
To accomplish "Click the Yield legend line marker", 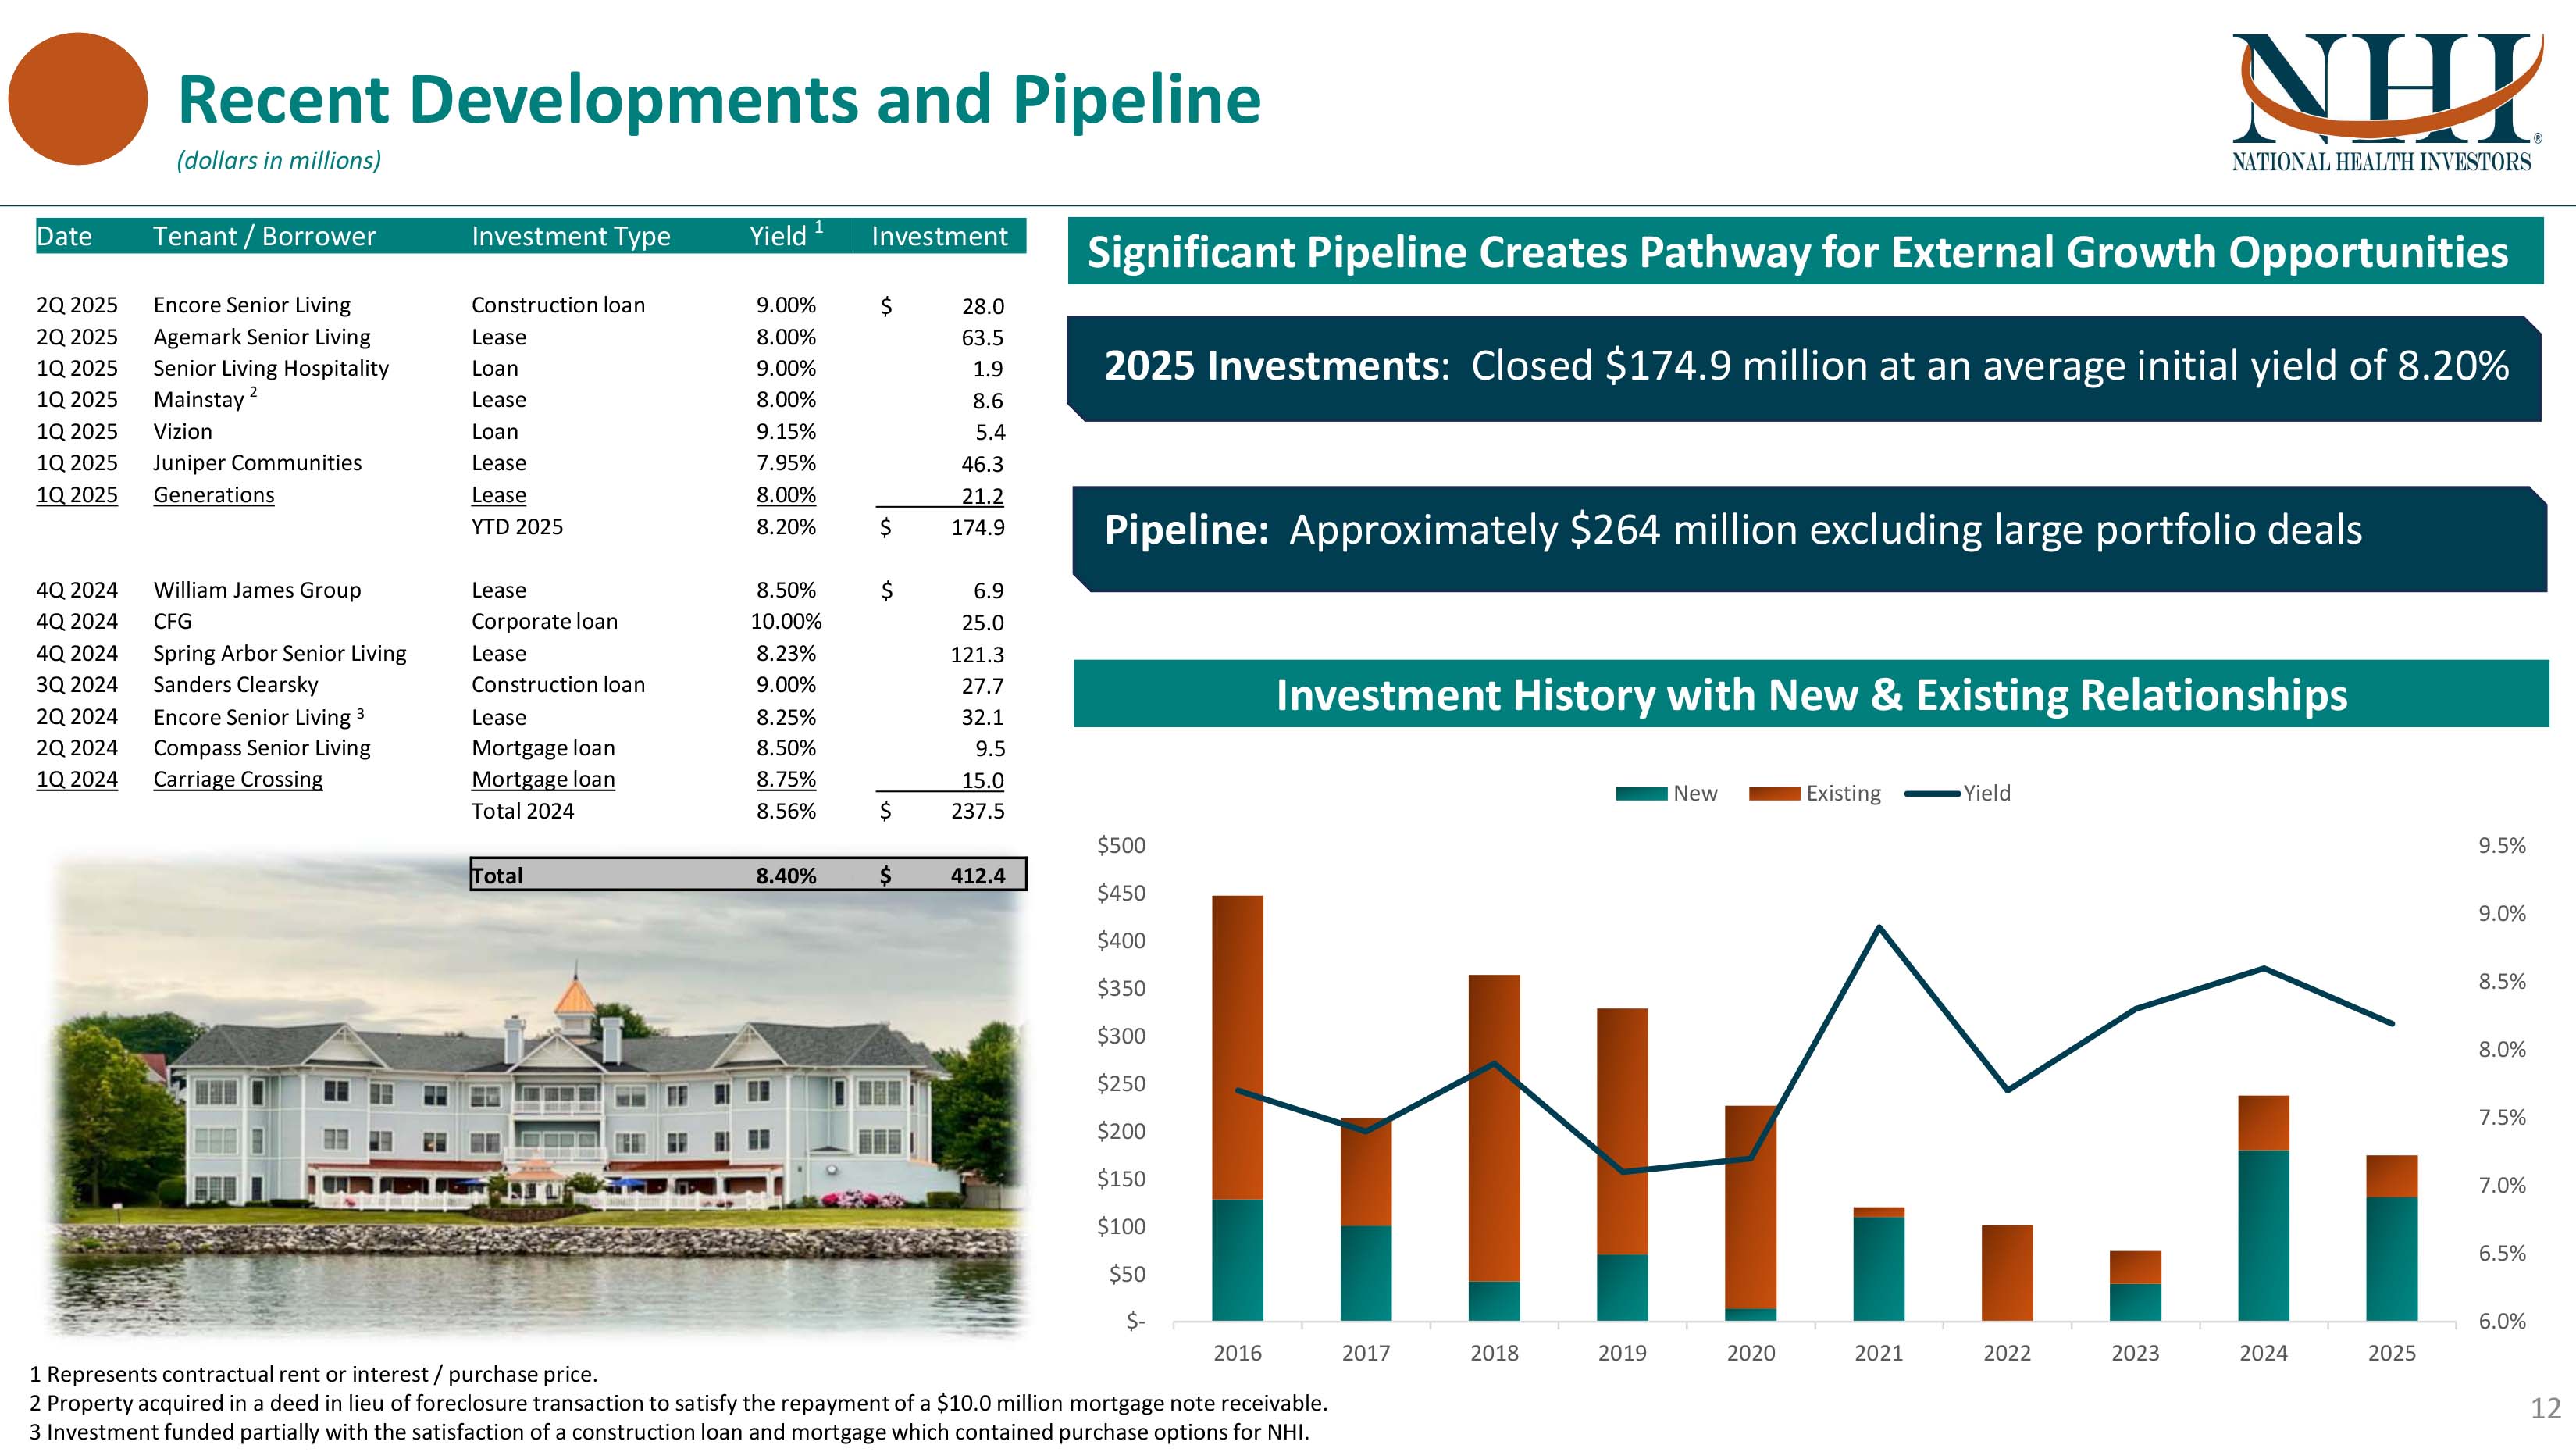I will 1932,794.
